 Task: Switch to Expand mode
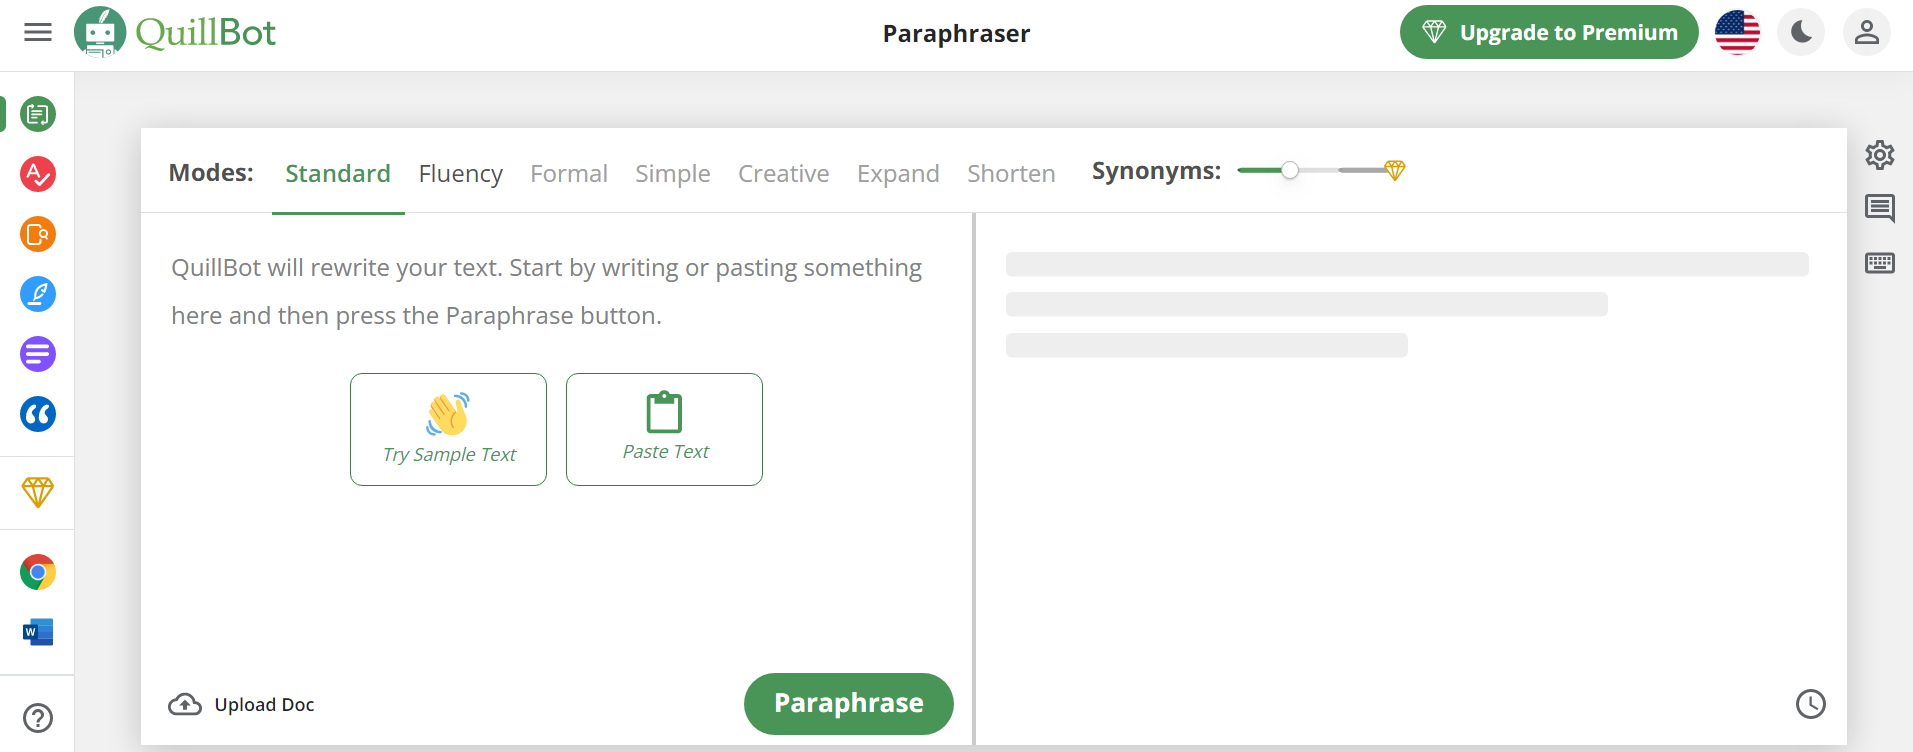click(898, 173)
